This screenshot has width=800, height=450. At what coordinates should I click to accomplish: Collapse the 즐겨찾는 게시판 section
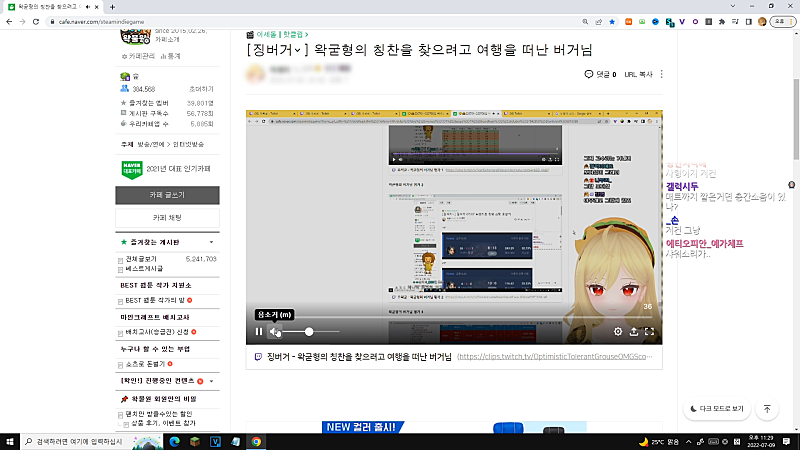click(210, 243)
